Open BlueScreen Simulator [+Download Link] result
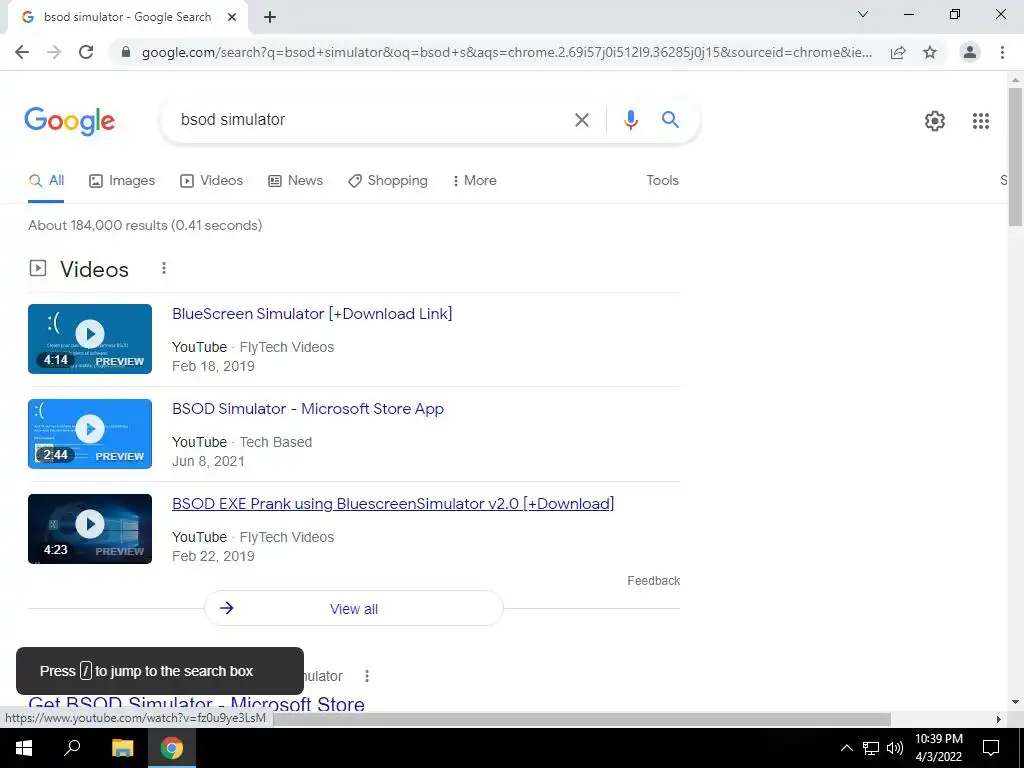This screenshot has width=1024, height=768. click(312, 313)
